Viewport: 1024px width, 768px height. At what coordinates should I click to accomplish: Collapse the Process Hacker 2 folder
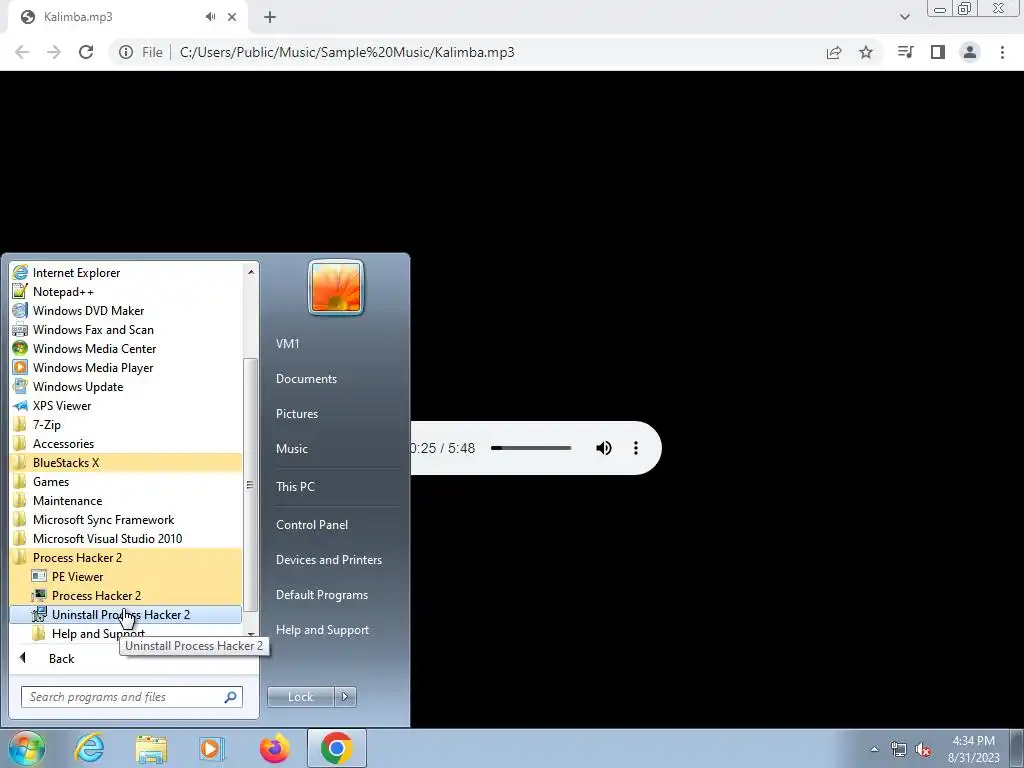click(126, 557)
